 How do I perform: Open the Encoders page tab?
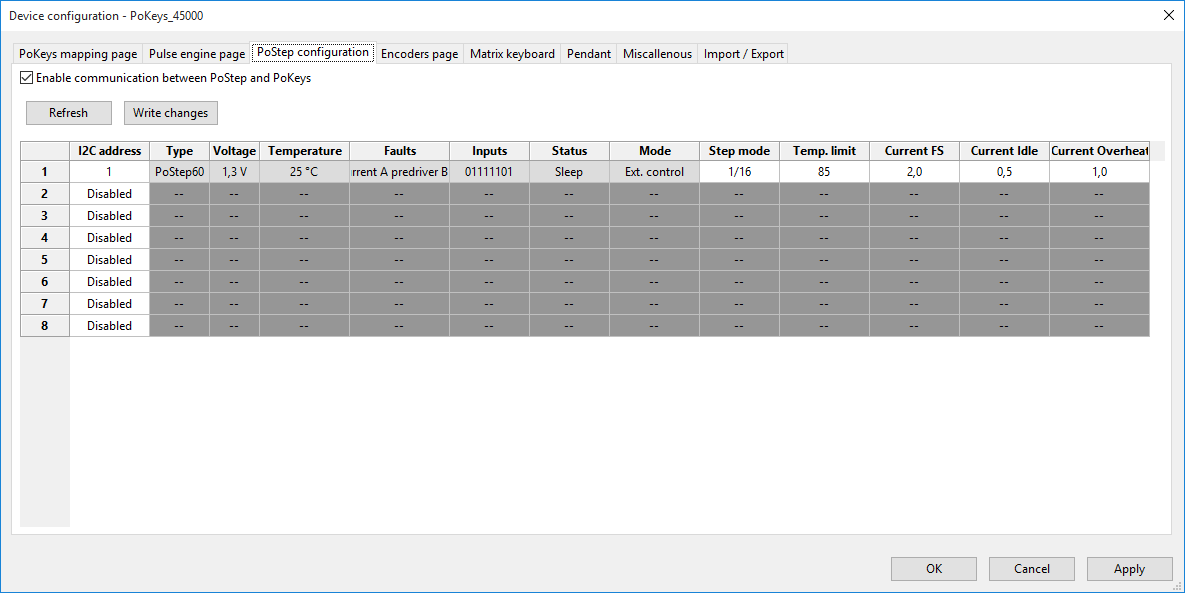[419, 54]
